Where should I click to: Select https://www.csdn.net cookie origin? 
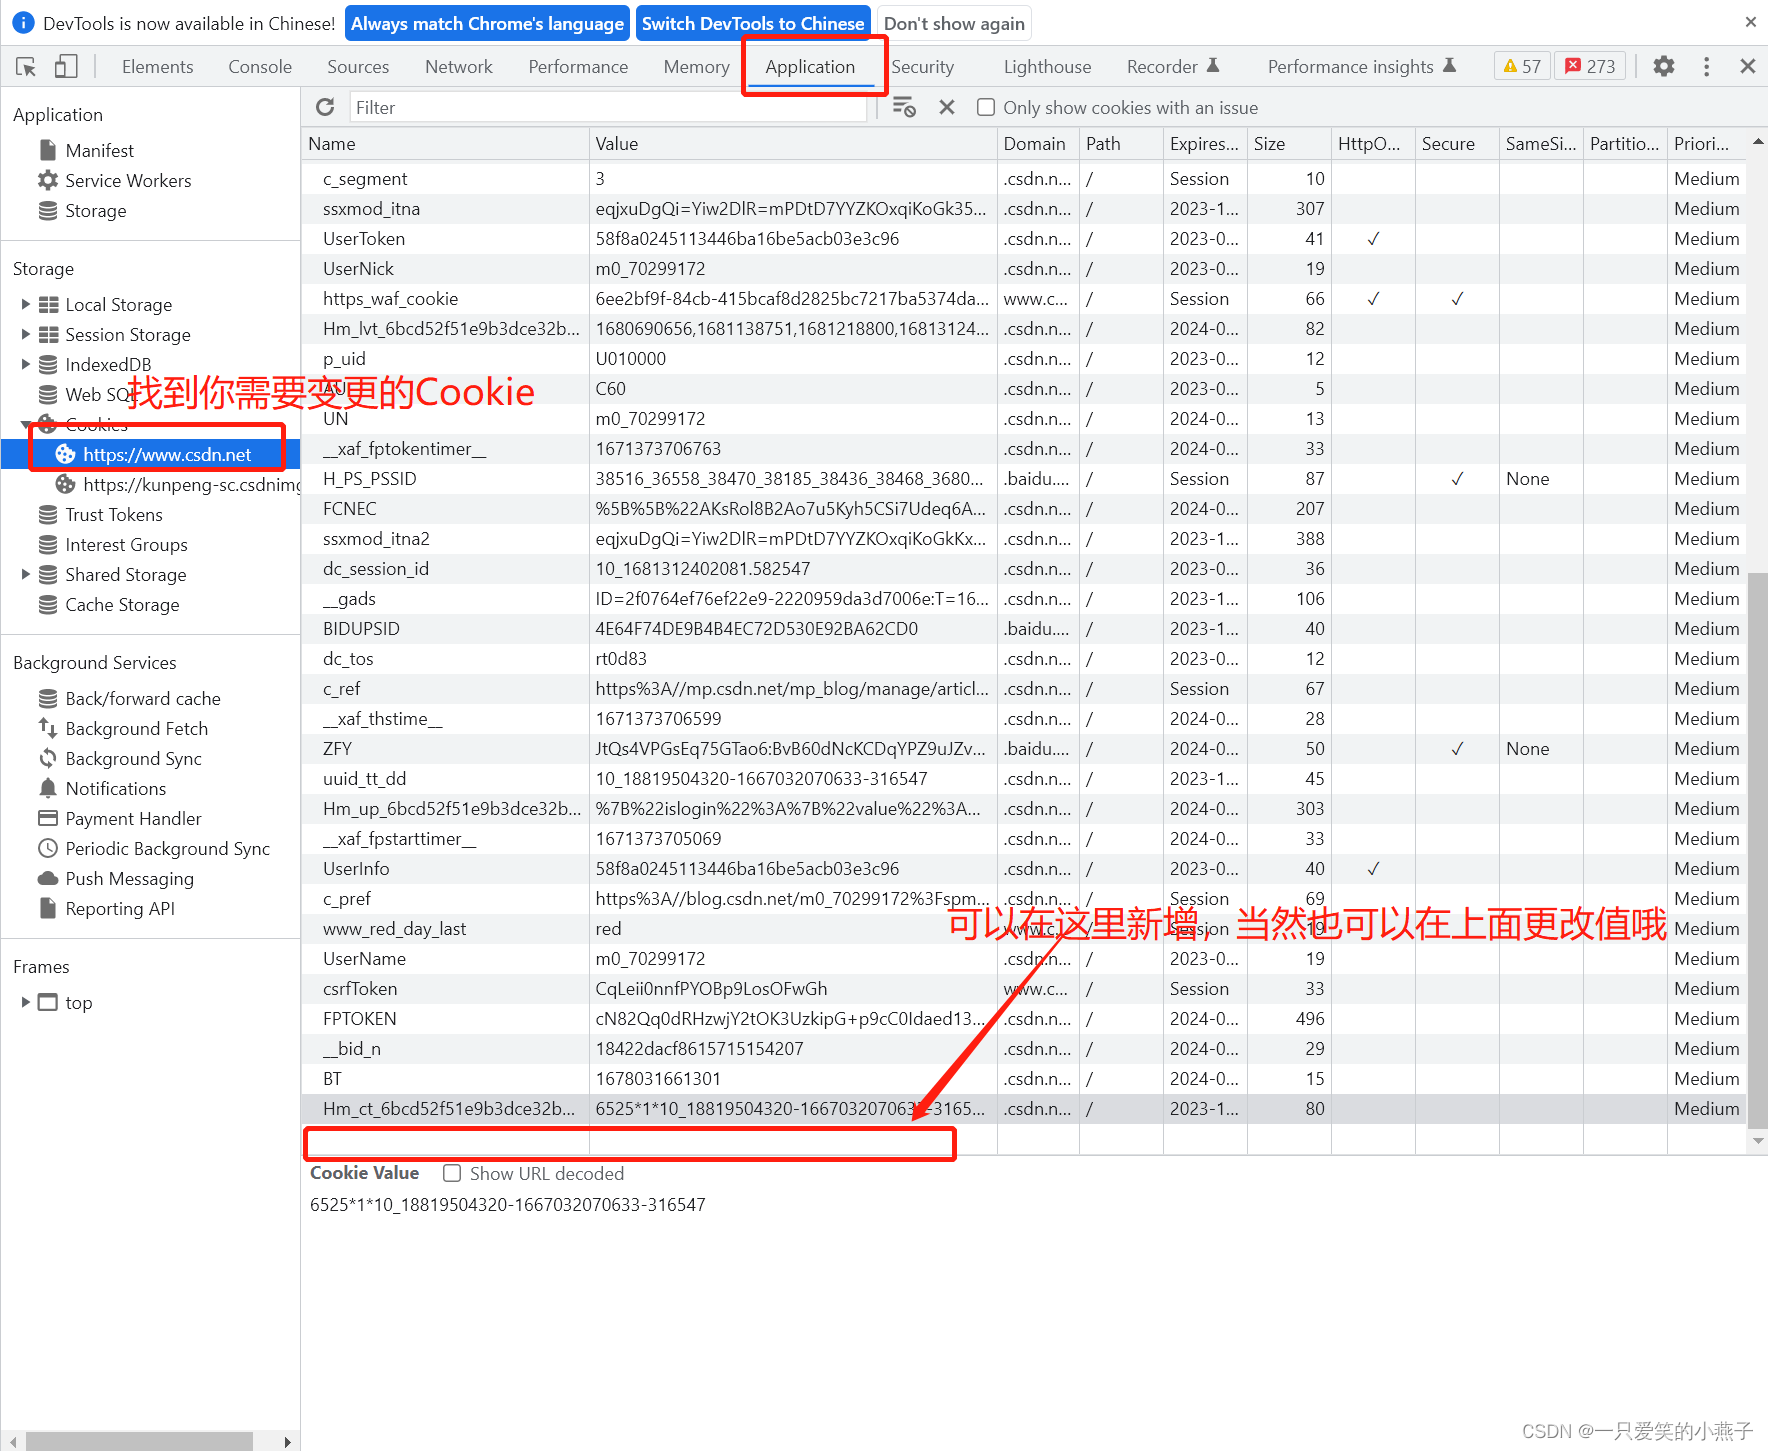[x=167, y=455]
